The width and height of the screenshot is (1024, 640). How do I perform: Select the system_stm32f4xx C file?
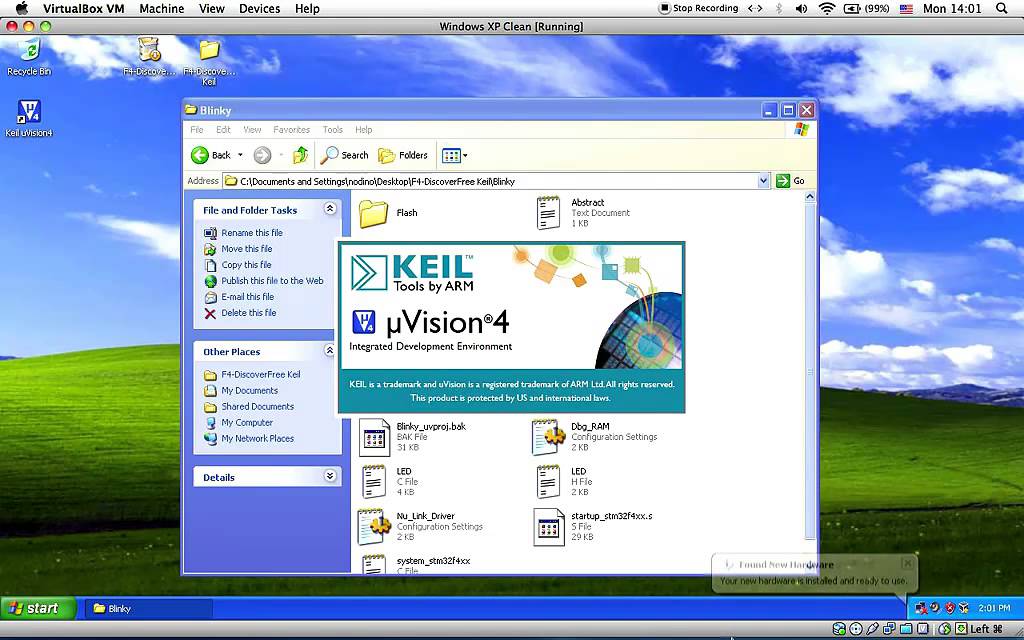tap(415, 564)
